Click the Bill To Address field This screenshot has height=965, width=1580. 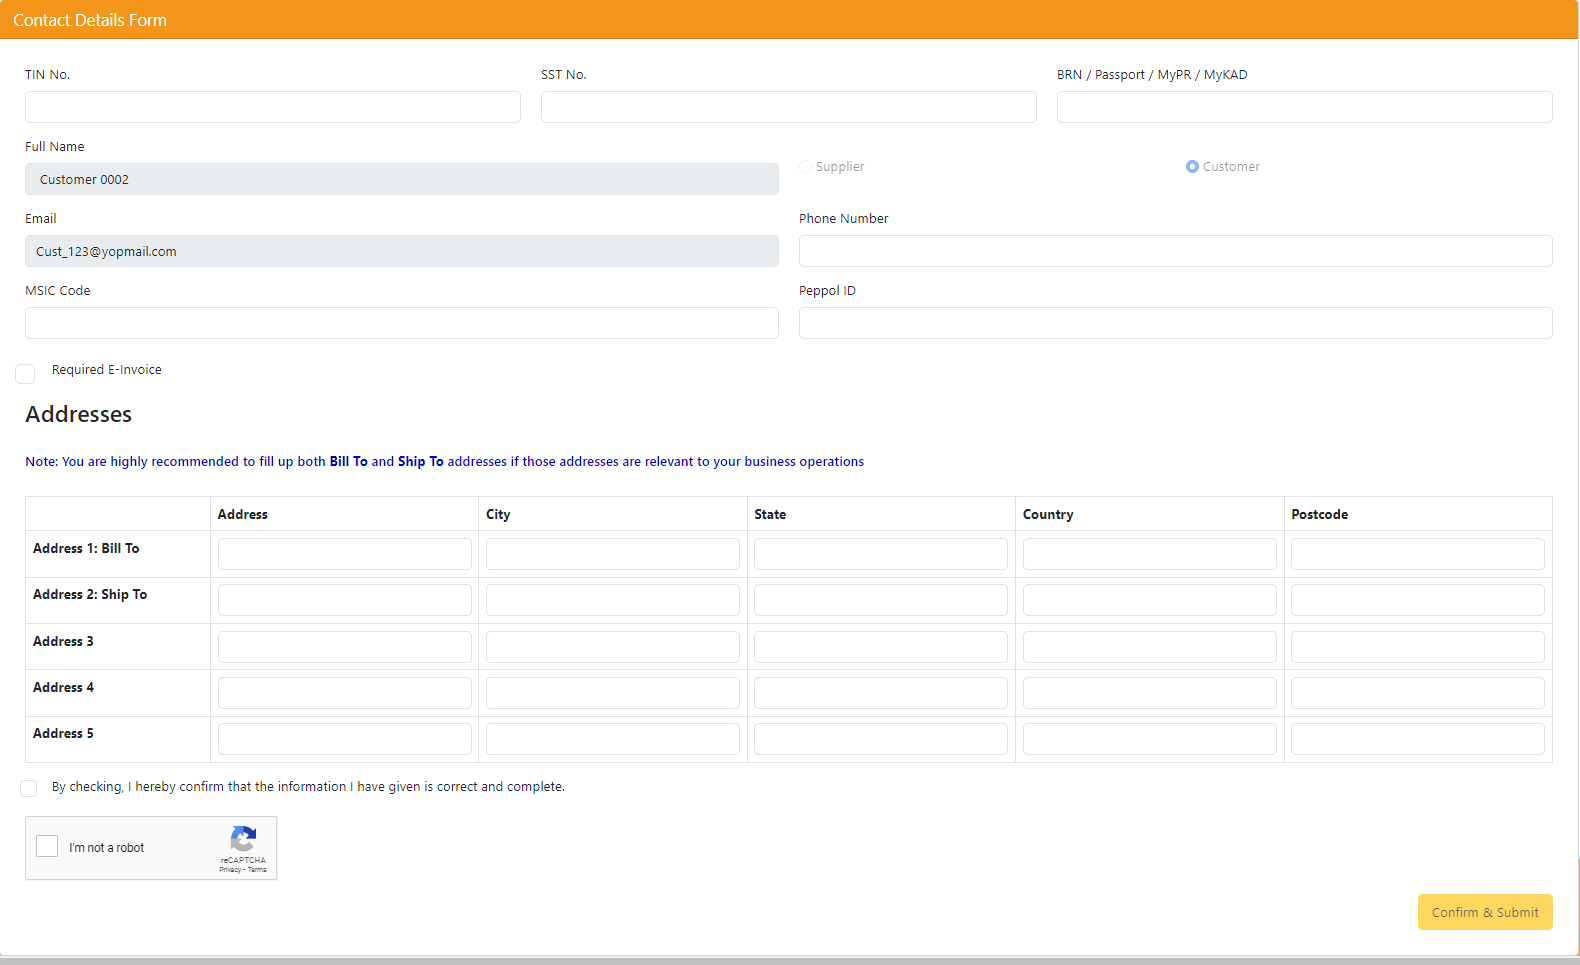coord(344,554)
